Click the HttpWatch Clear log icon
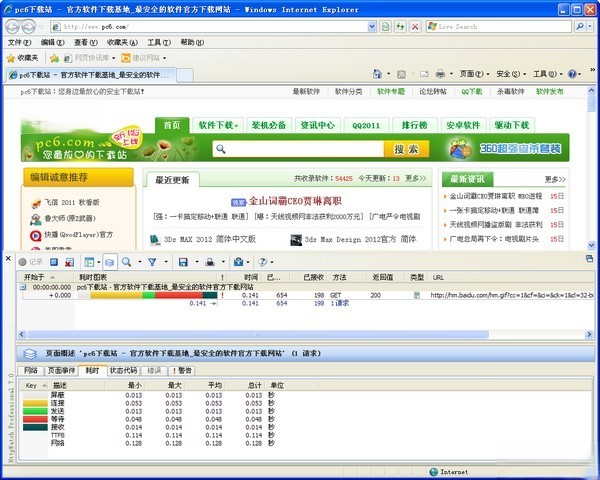 click(70, 262)
